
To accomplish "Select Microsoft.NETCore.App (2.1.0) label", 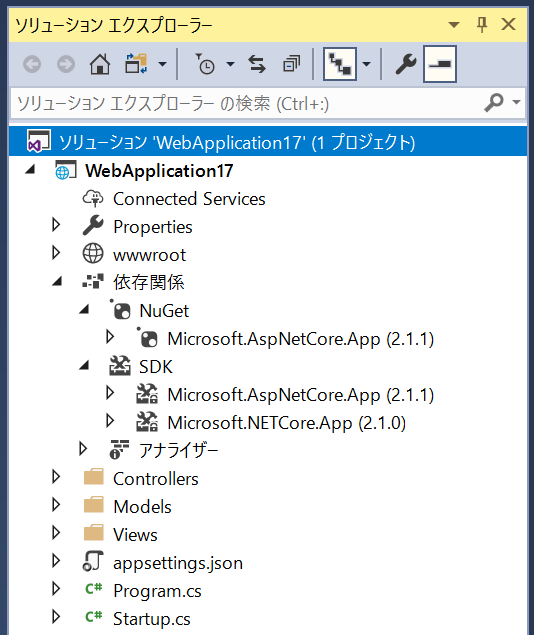I will (287, 423).
